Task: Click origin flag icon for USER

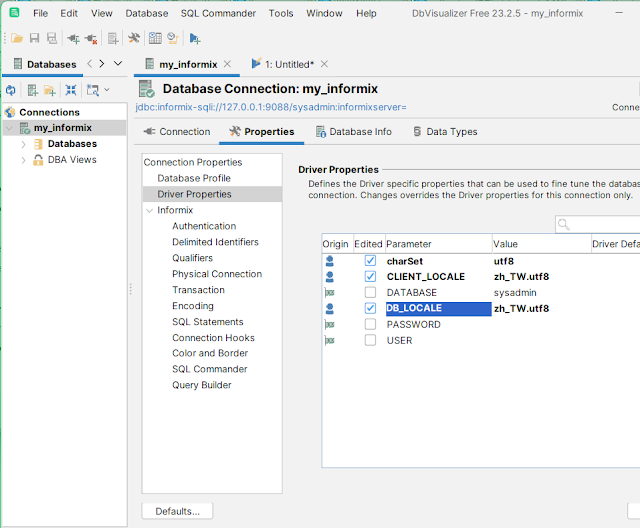Action: coord(329,340)
